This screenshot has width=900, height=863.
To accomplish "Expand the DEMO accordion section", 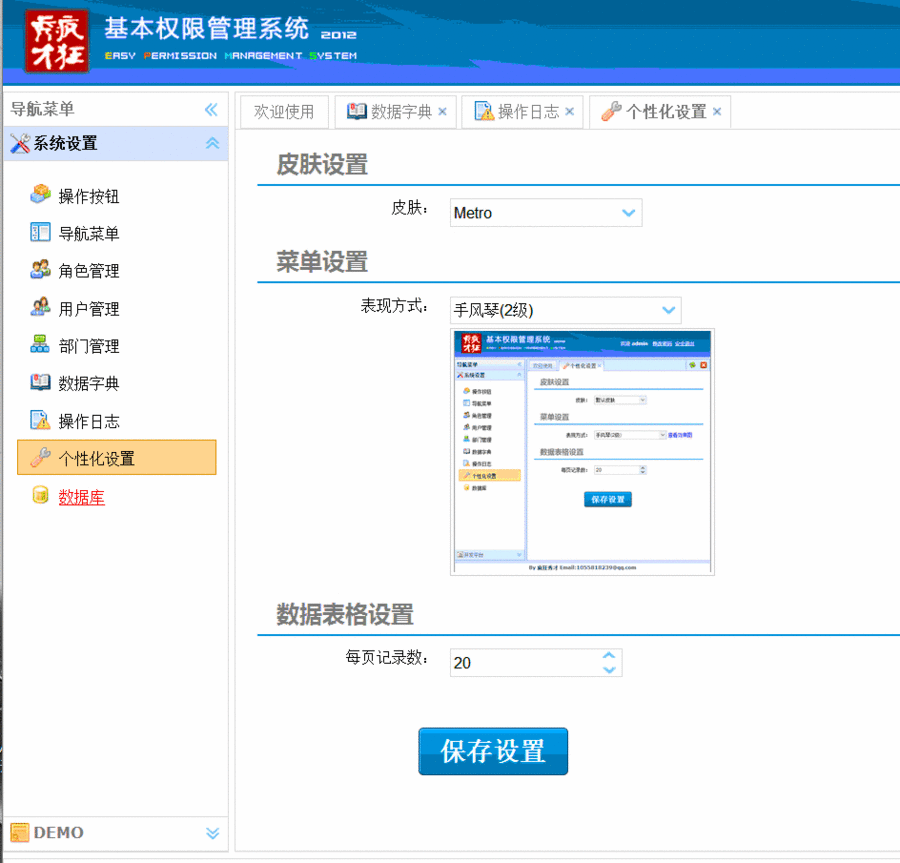I will 212,833.
